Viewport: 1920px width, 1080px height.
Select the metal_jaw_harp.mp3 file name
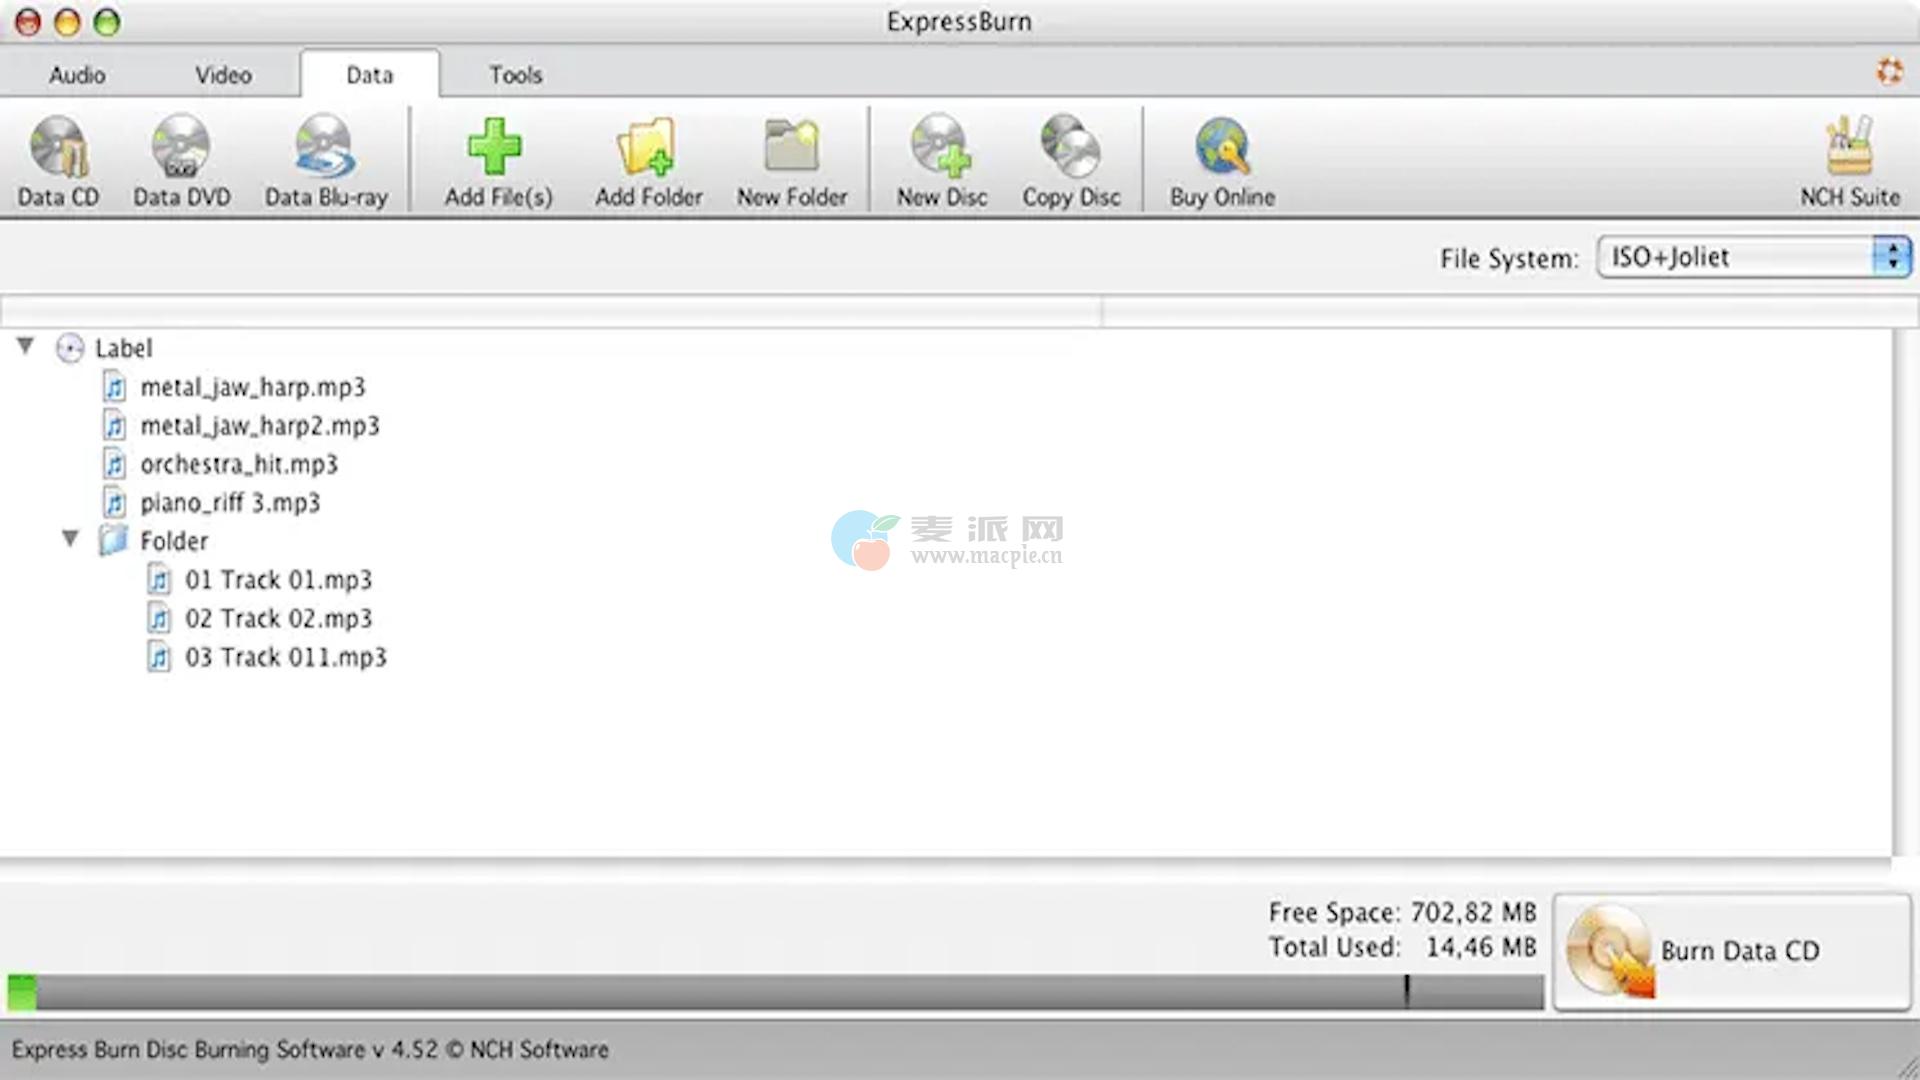tap(253, 387)
